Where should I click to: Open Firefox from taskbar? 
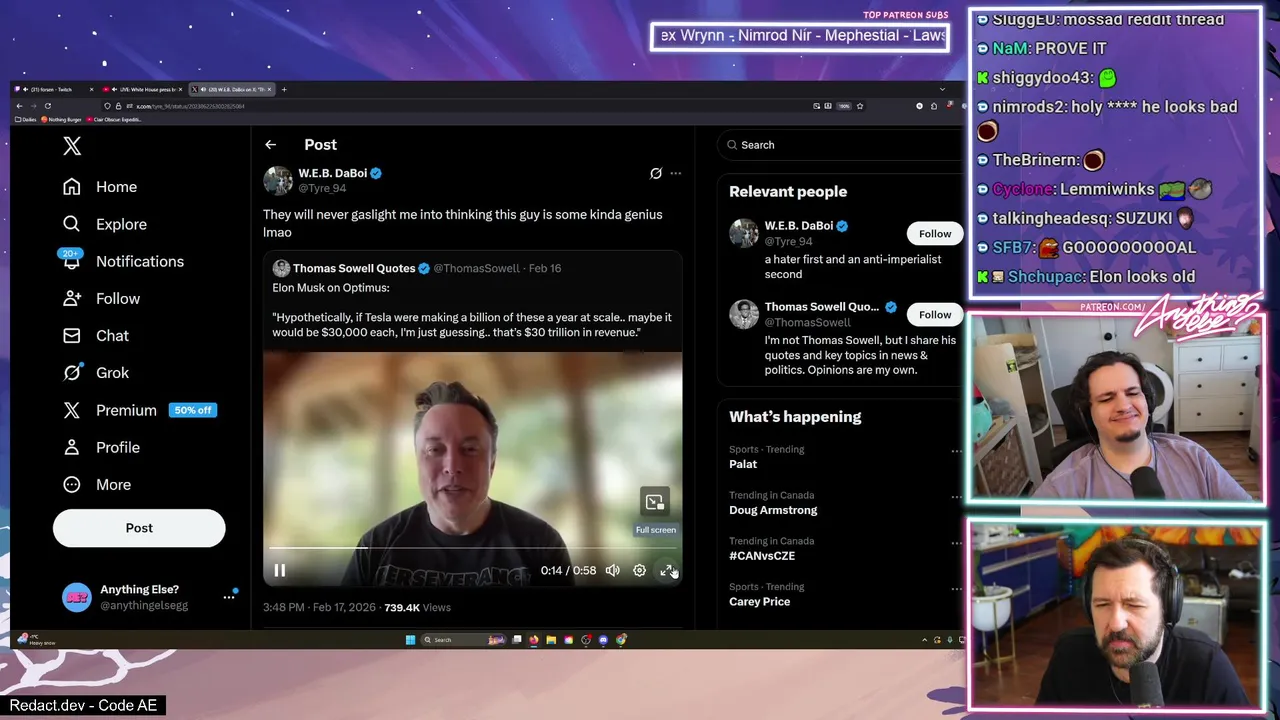[x=534, y=640]
